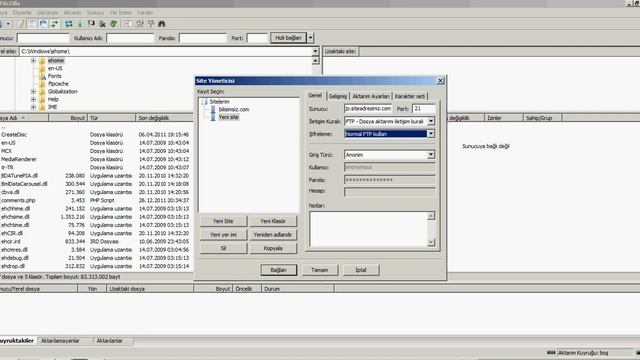This screenshot has height=360, width=640.
Task: Click the binoculars file search icon
Action: coord(162,24)
